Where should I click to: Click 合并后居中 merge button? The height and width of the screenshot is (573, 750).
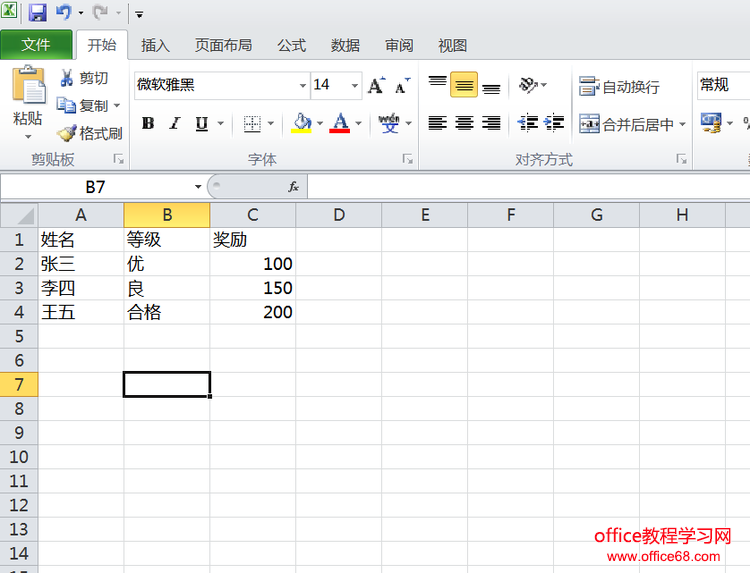[627, 124]
